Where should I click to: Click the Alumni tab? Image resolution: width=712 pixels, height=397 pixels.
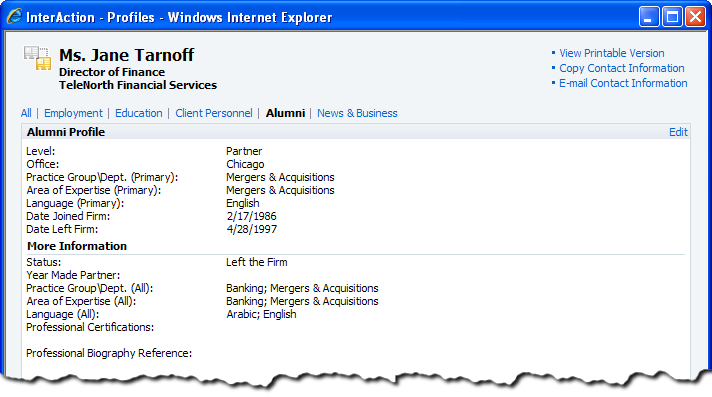tap(285, 113)
